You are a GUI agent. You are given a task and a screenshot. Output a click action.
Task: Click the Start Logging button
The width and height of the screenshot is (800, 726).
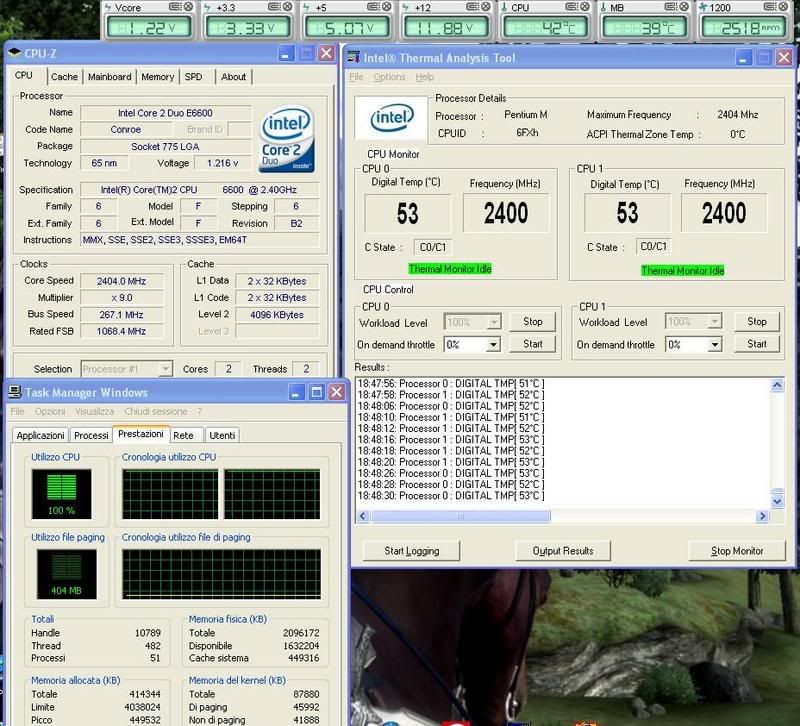coord(411,551)
